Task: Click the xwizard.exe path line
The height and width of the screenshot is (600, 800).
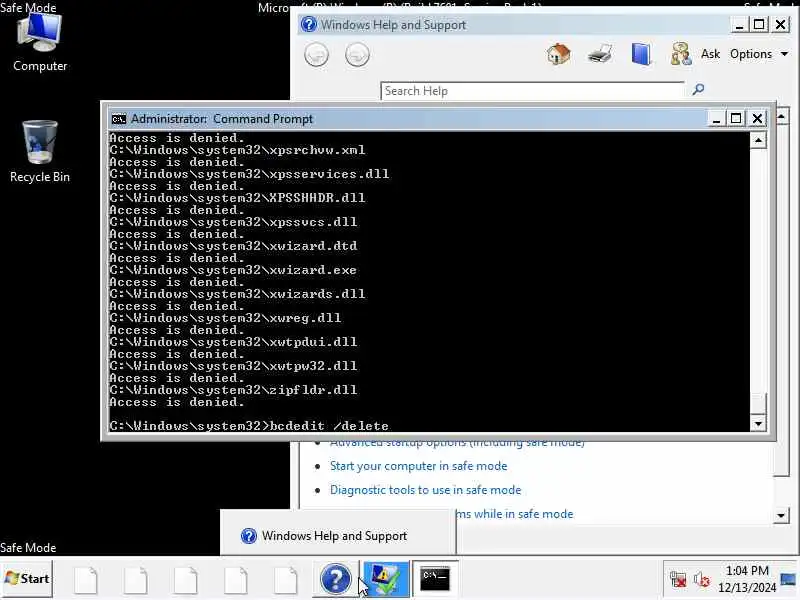Action: pos(233,270)
